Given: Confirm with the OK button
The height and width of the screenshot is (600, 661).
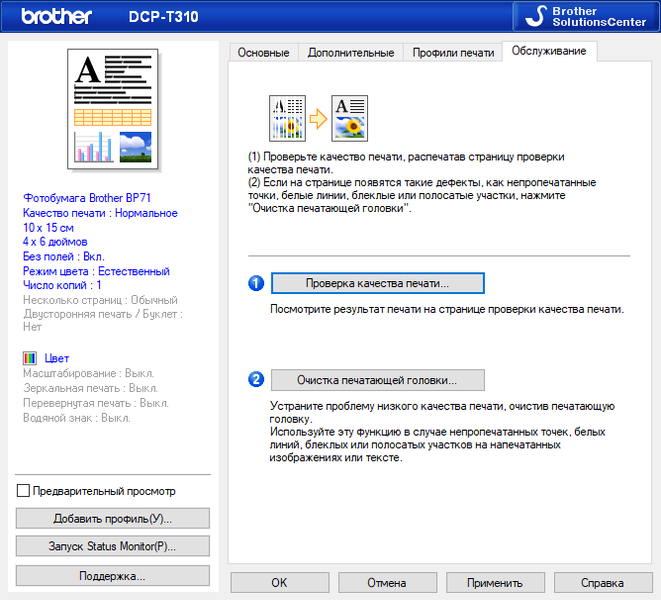Looking at the screenshot, I should [x=279, y=582].
